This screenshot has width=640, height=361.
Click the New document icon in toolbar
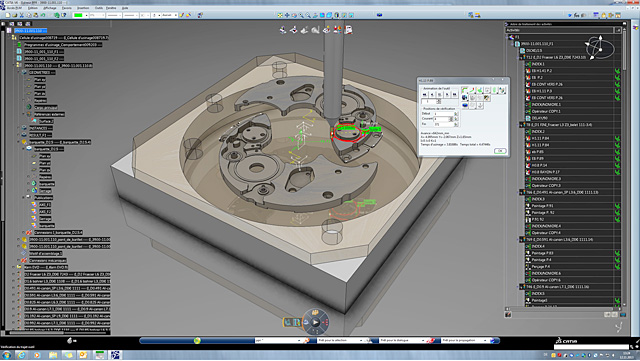tap(8, 15)
